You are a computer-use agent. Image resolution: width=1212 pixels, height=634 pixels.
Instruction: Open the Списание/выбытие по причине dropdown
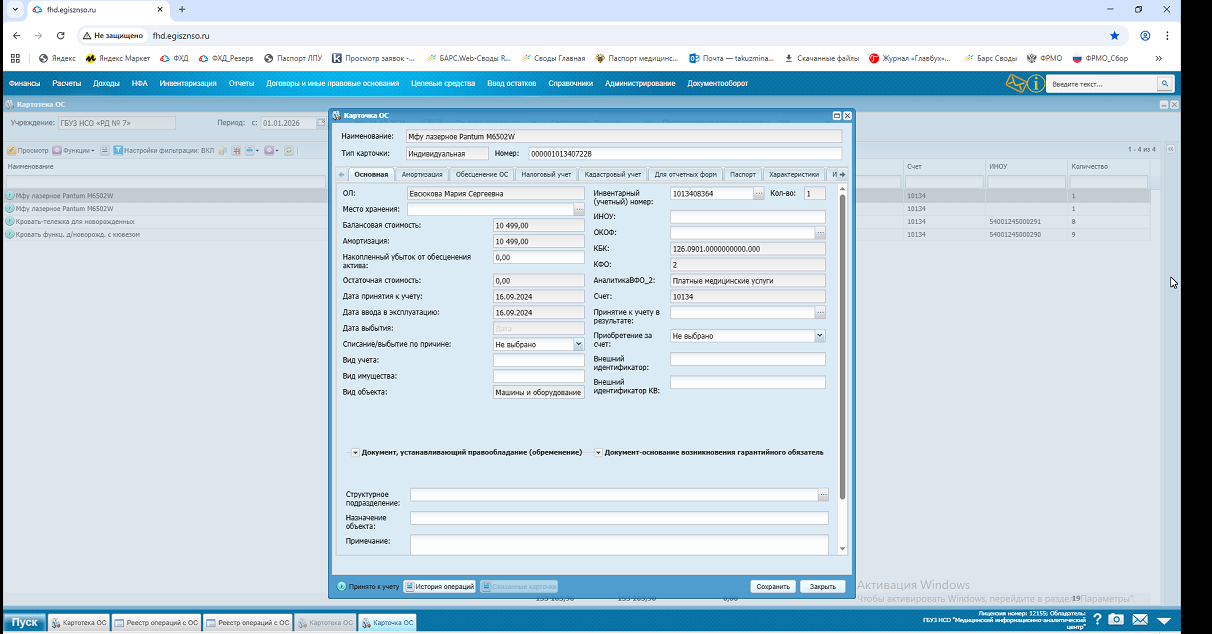point(578,344)
